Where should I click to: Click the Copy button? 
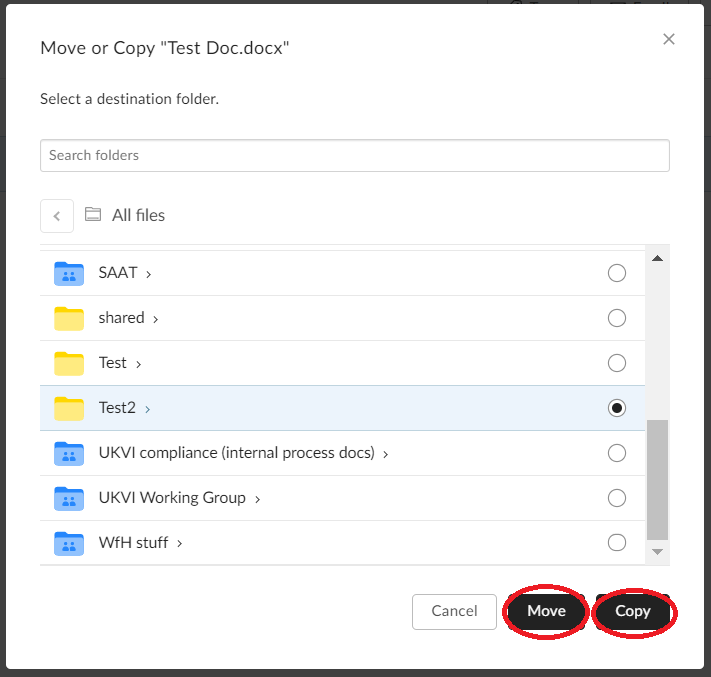point(633,611)
